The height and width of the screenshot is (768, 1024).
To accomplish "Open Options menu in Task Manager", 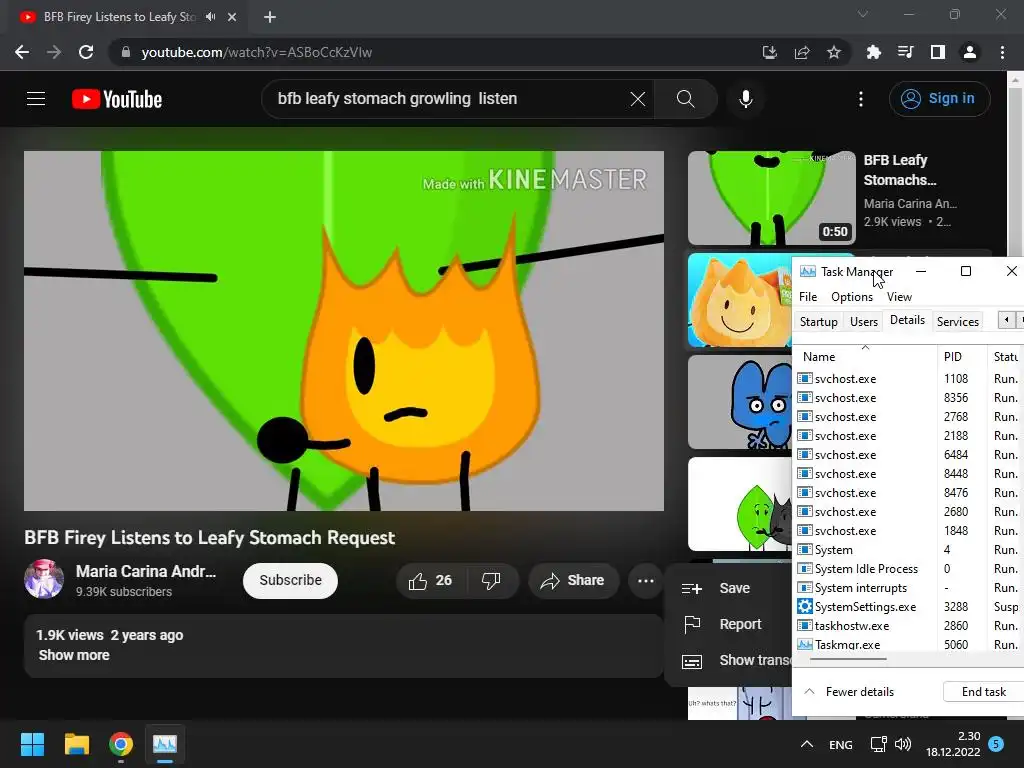I will [852, 296].
